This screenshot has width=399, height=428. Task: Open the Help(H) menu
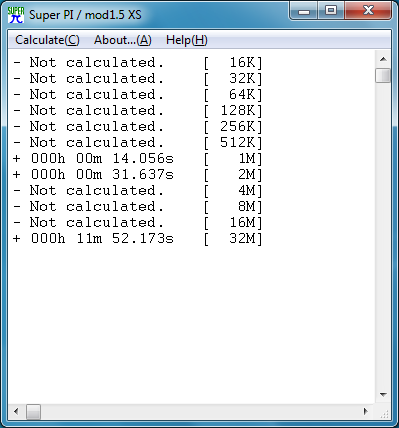[187, 40]
